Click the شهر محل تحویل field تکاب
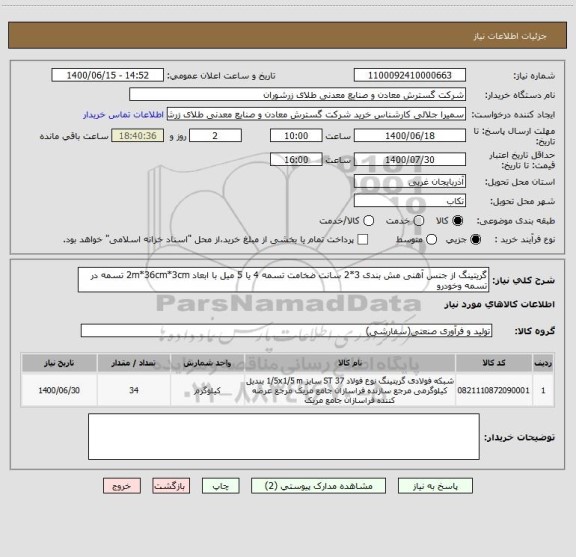The width and height of the screenshot is (576, 557). (410, 201)
